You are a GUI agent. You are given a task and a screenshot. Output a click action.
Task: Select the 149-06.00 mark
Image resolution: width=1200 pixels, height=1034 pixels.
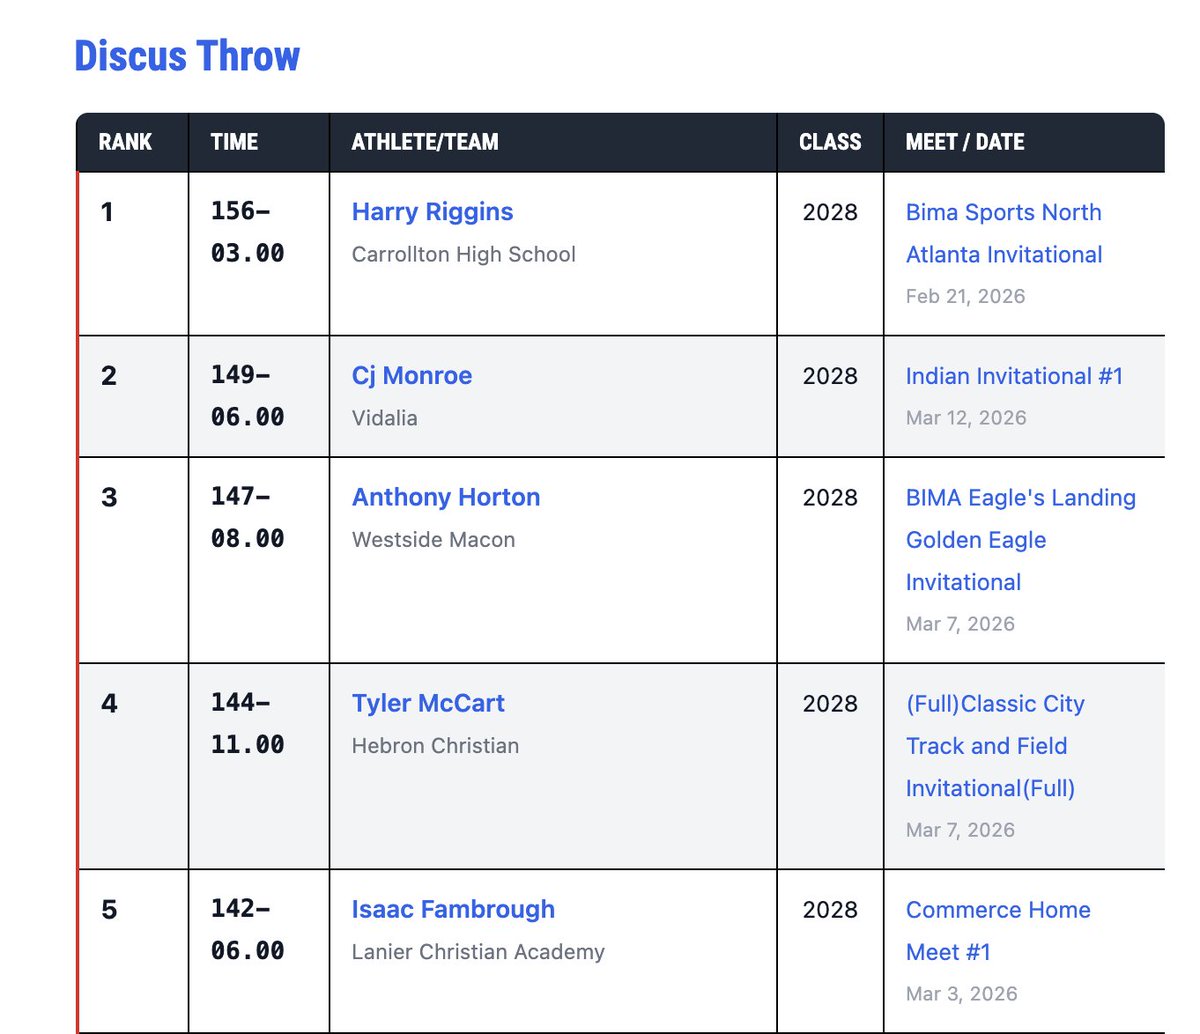tap(247, 396)
